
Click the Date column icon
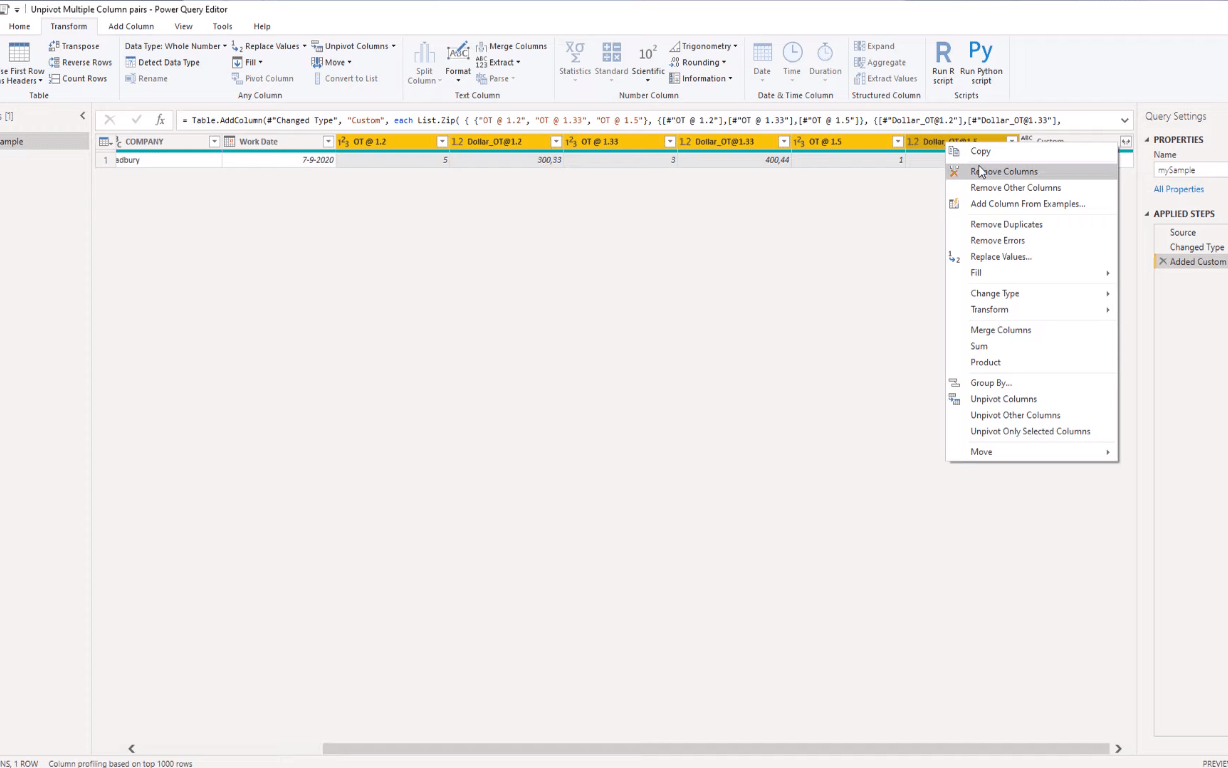(762, 52)
